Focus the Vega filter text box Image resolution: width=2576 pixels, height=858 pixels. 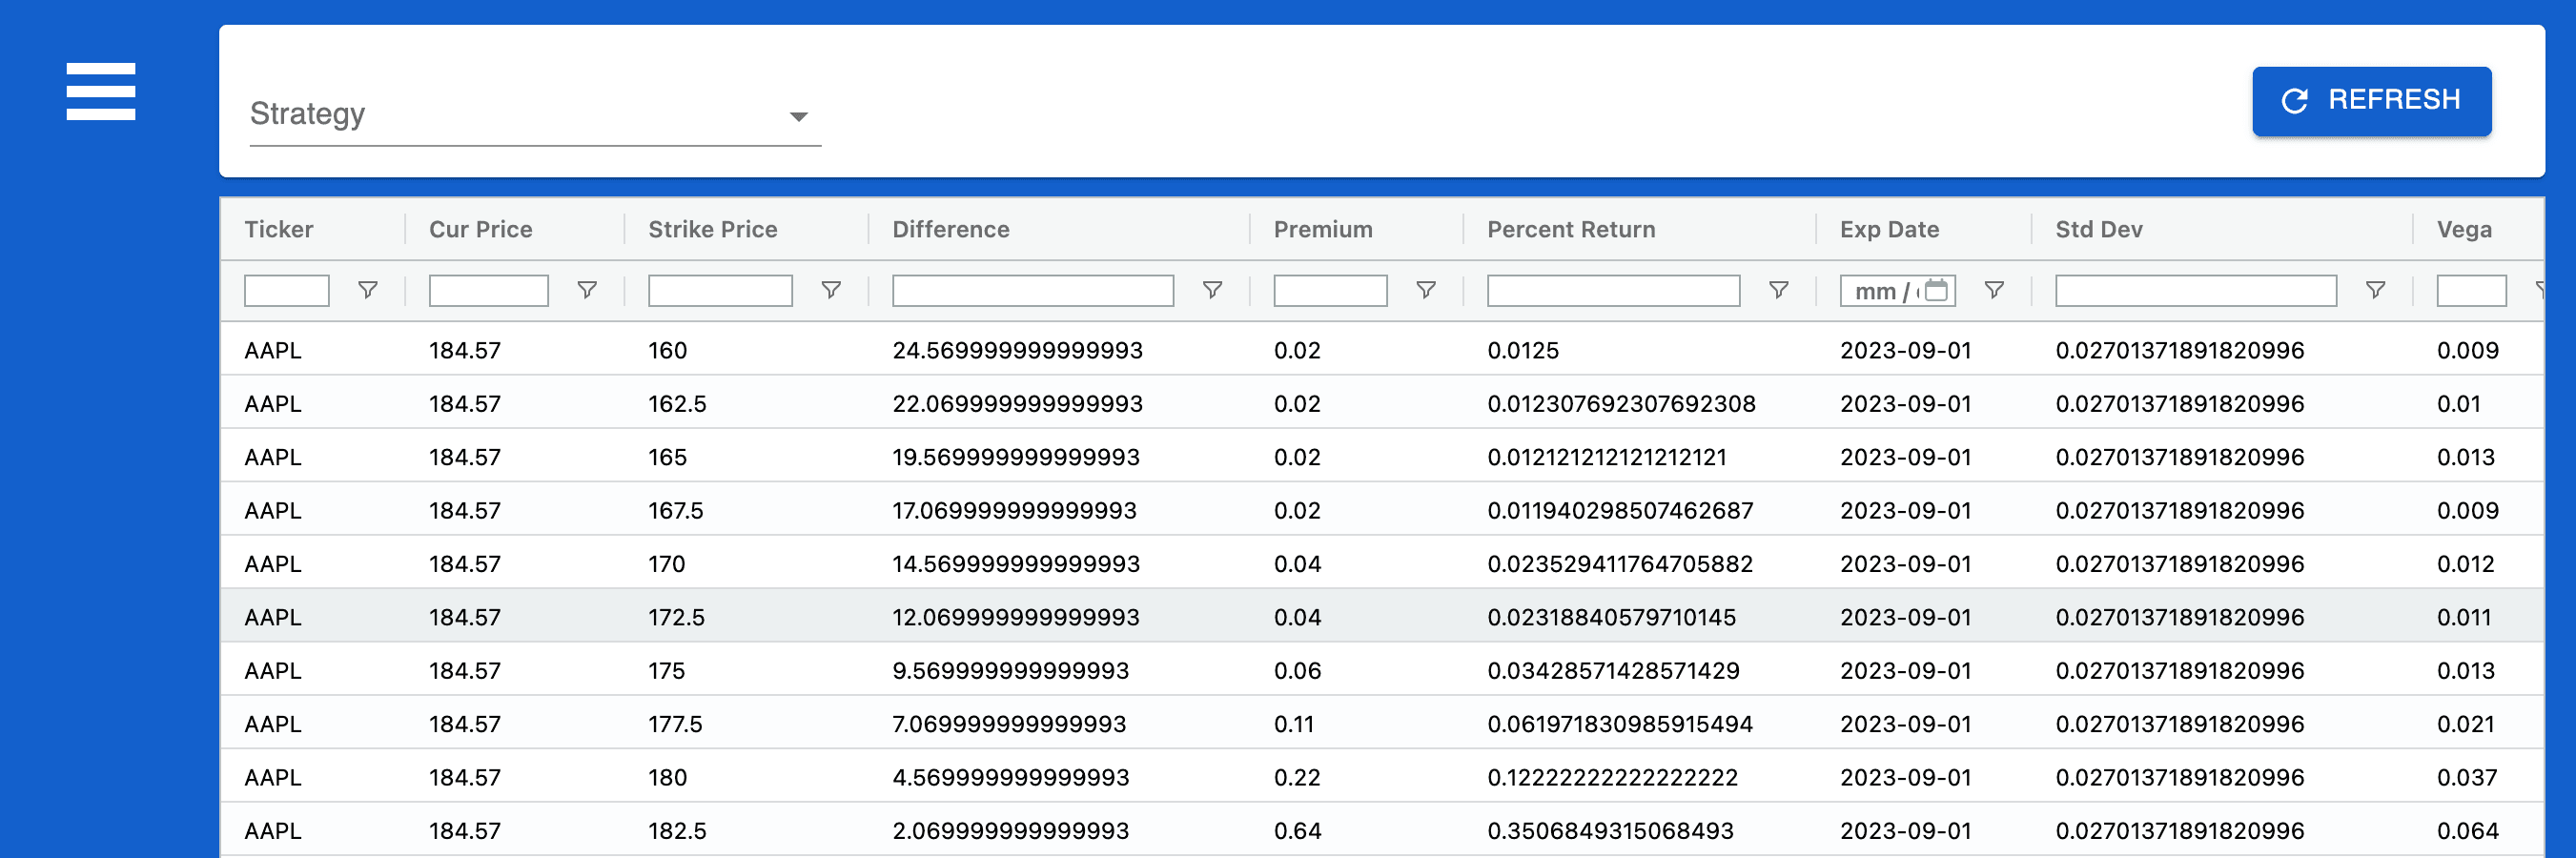[2471, 290]
